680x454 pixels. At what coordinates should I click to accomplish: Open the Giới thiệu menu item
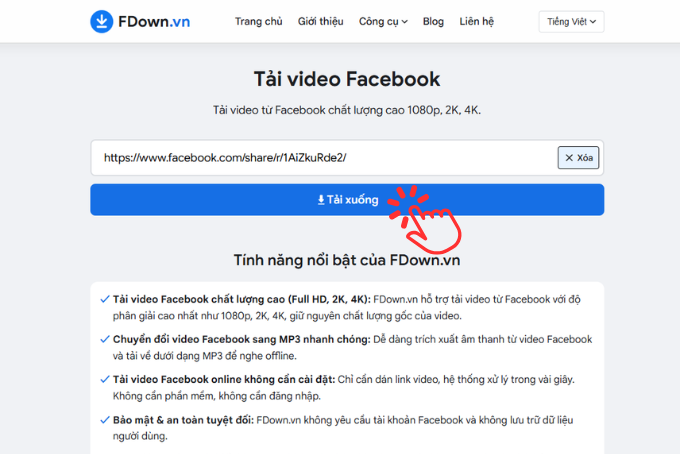[x=322, y=21]
